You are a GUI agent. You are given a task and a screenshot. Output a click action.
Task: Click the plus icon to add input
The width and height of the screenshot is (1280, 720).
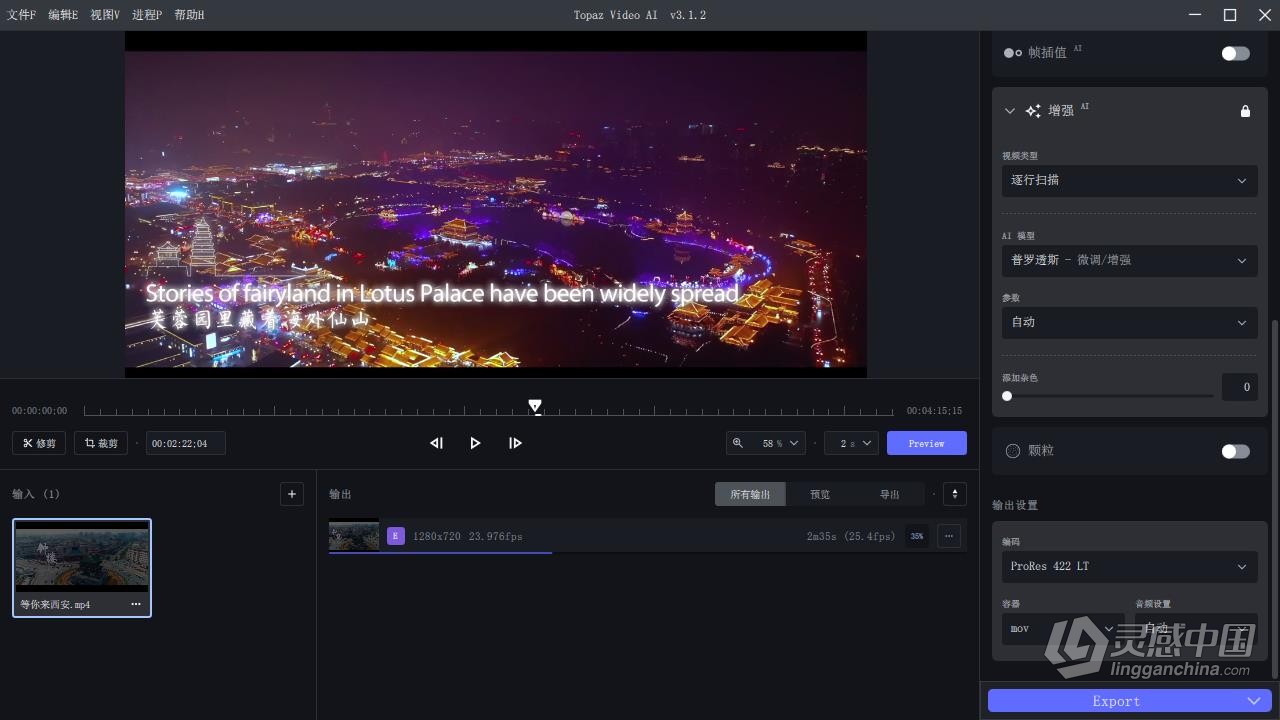click(292, 494)
